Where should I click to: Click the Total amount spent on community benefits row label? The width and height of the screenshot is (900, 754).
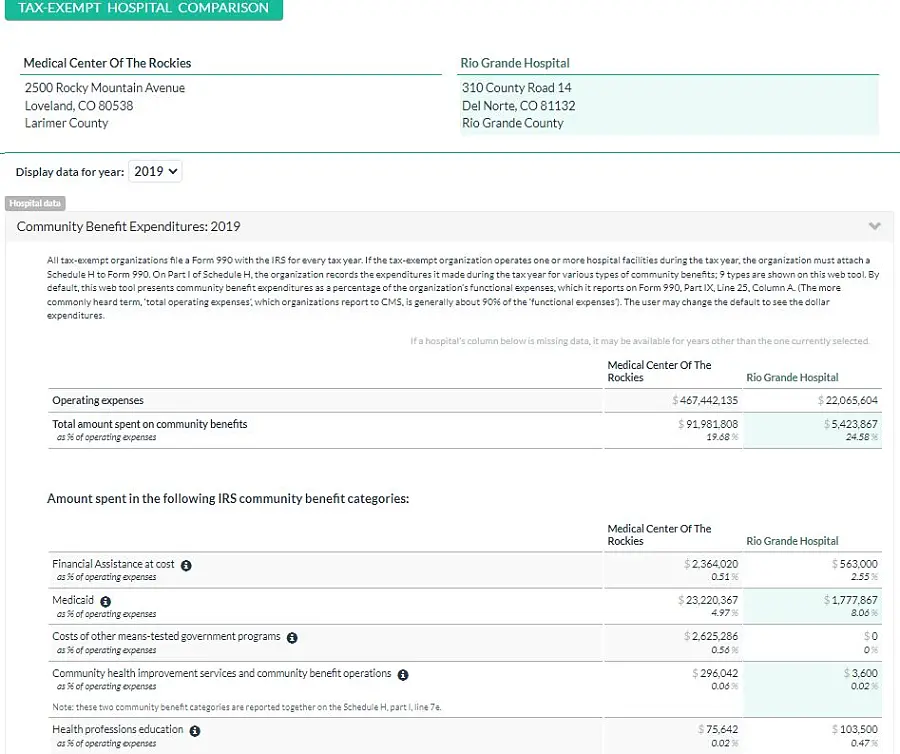point(150,424)
